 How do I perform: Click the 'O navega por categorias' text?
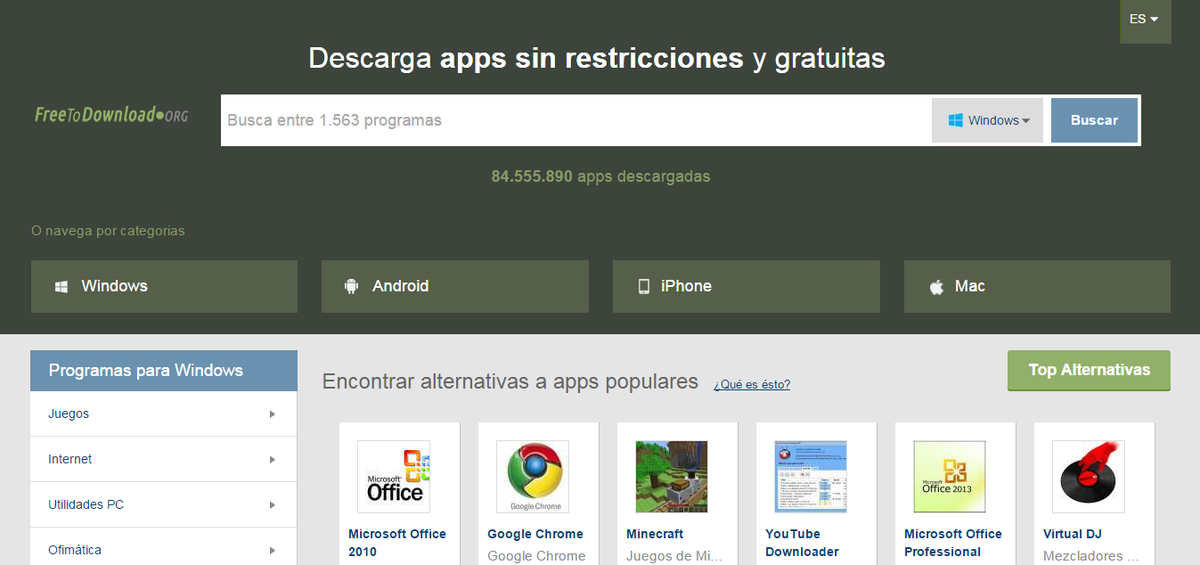(108, 231)
